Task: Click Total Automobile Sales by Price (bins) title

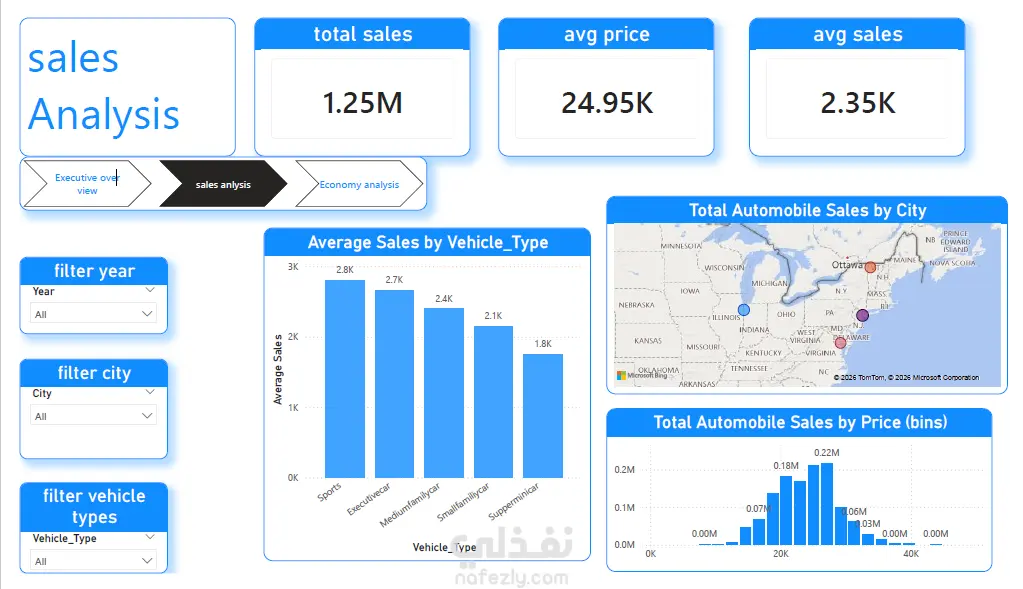Action: click(x=800, y=422)
